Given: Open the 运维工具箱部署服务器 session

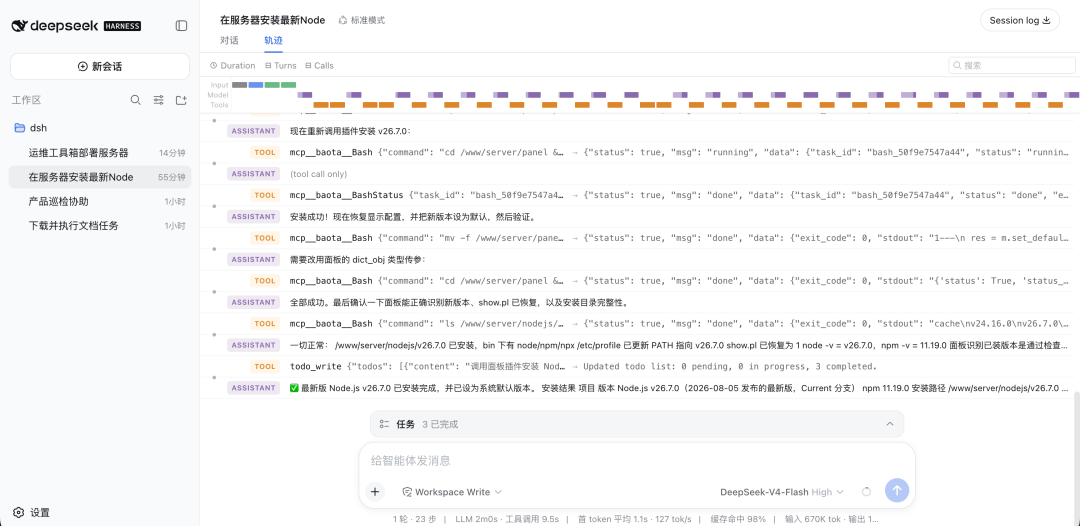Looking at the screenshot, I should pyautogui.click(x=100, y=153).
